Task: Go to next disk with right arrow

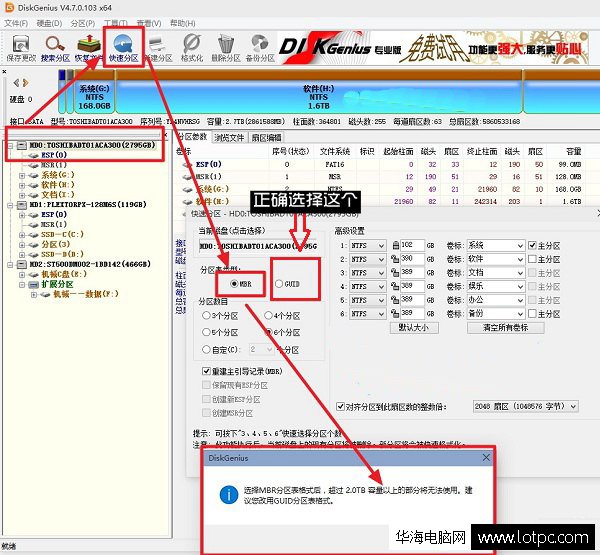Action: (x=26, y=83)
